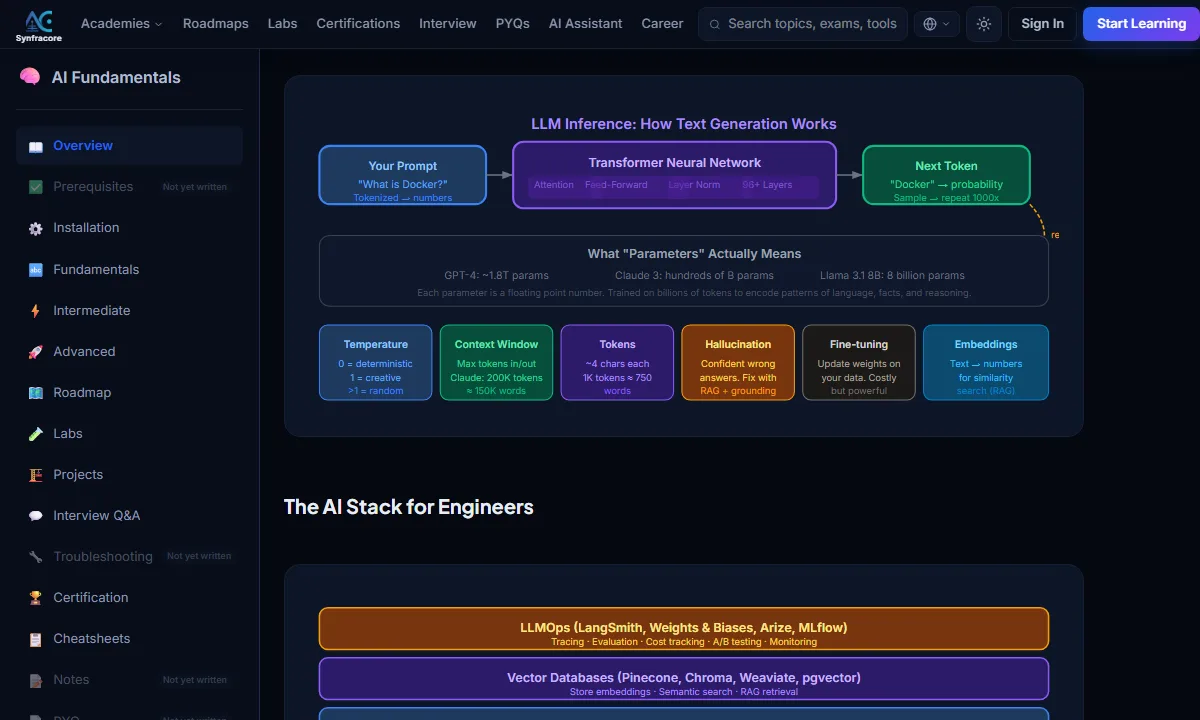The height and width of the screenshot is (720, 1200).
Task: Open Interview in the top navigation
Action: tap(448, 23)
